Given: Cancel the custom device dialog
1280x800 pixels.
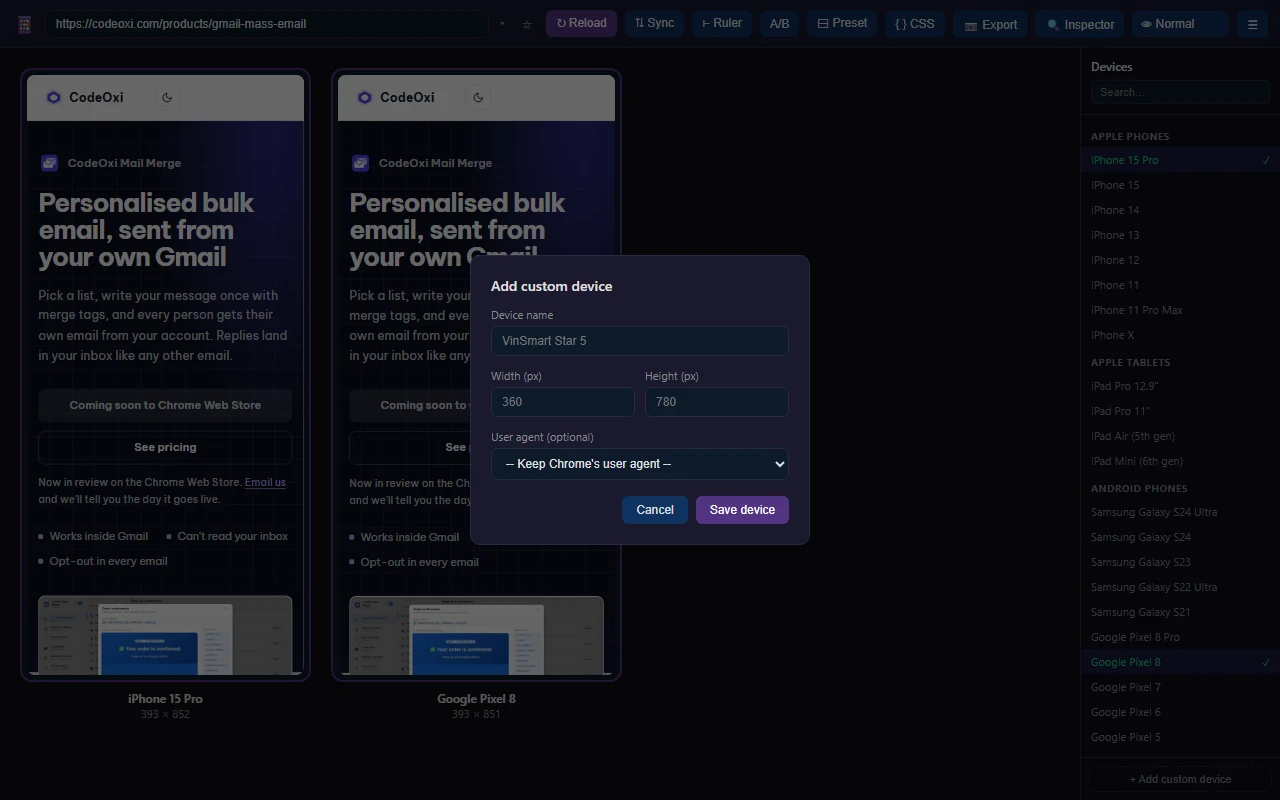Looking at the screenshot, I should 655,510.
